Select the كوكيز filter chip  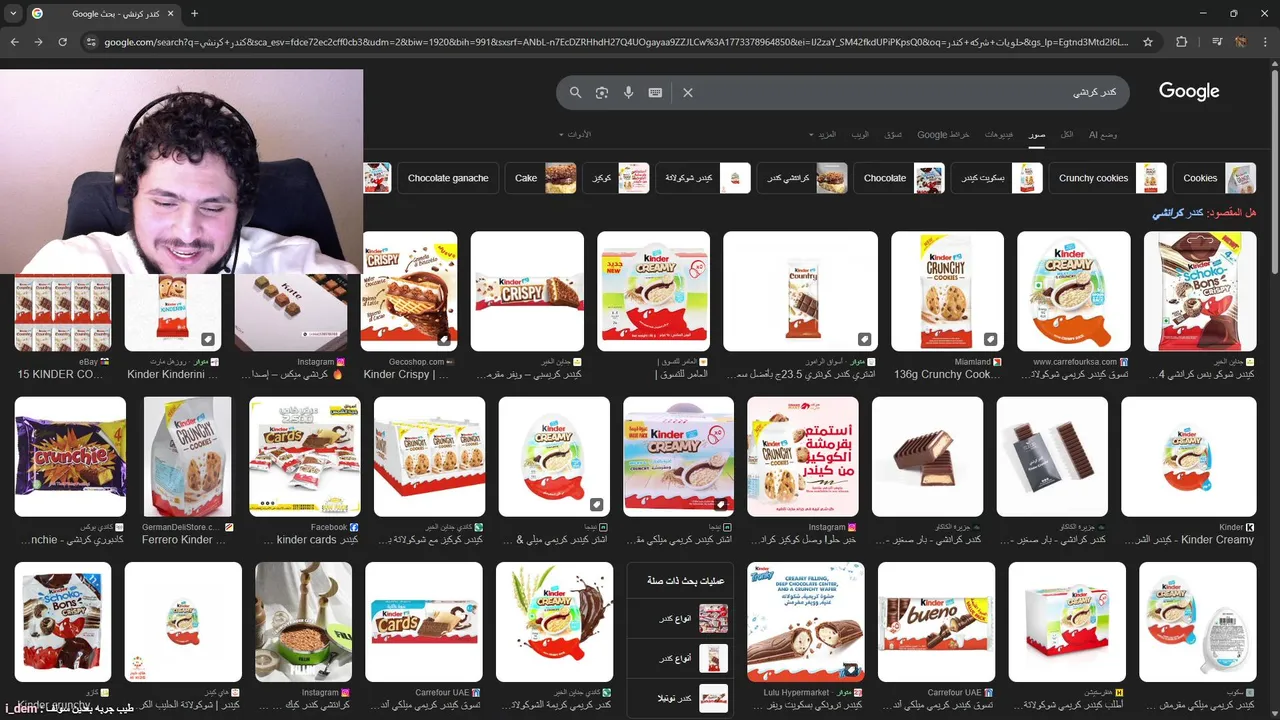coord(616,178)
